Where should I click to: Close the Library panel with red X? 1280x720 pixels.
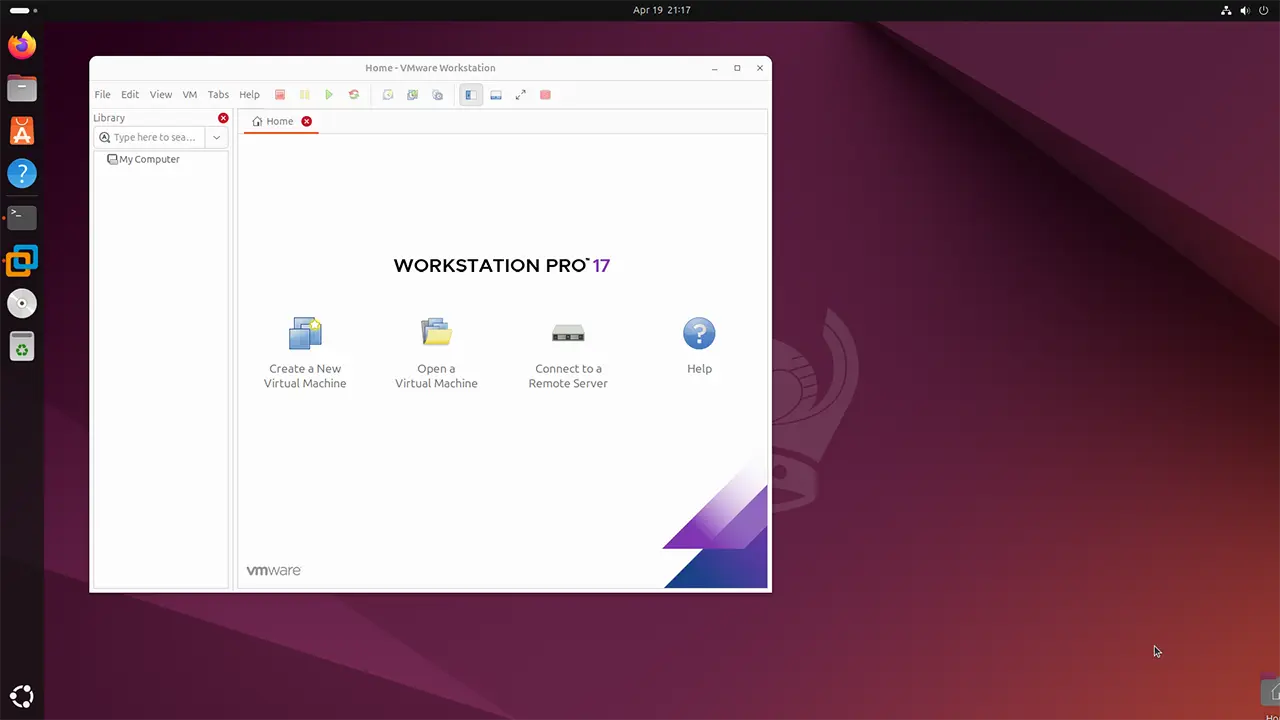click(223, 118)
